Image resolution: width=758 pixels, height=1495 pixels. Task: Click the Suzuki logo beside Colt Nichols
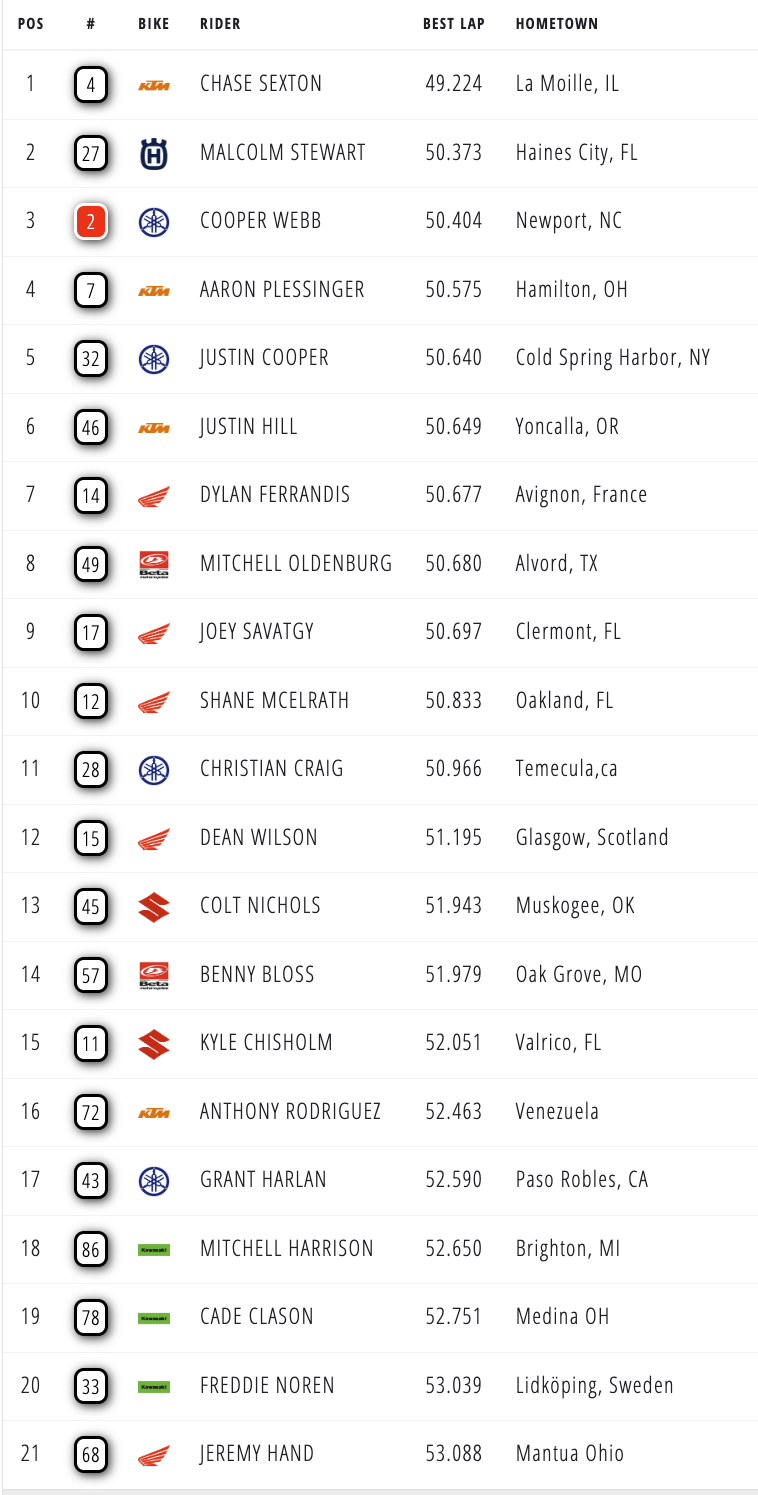click(x=154, y=906)
